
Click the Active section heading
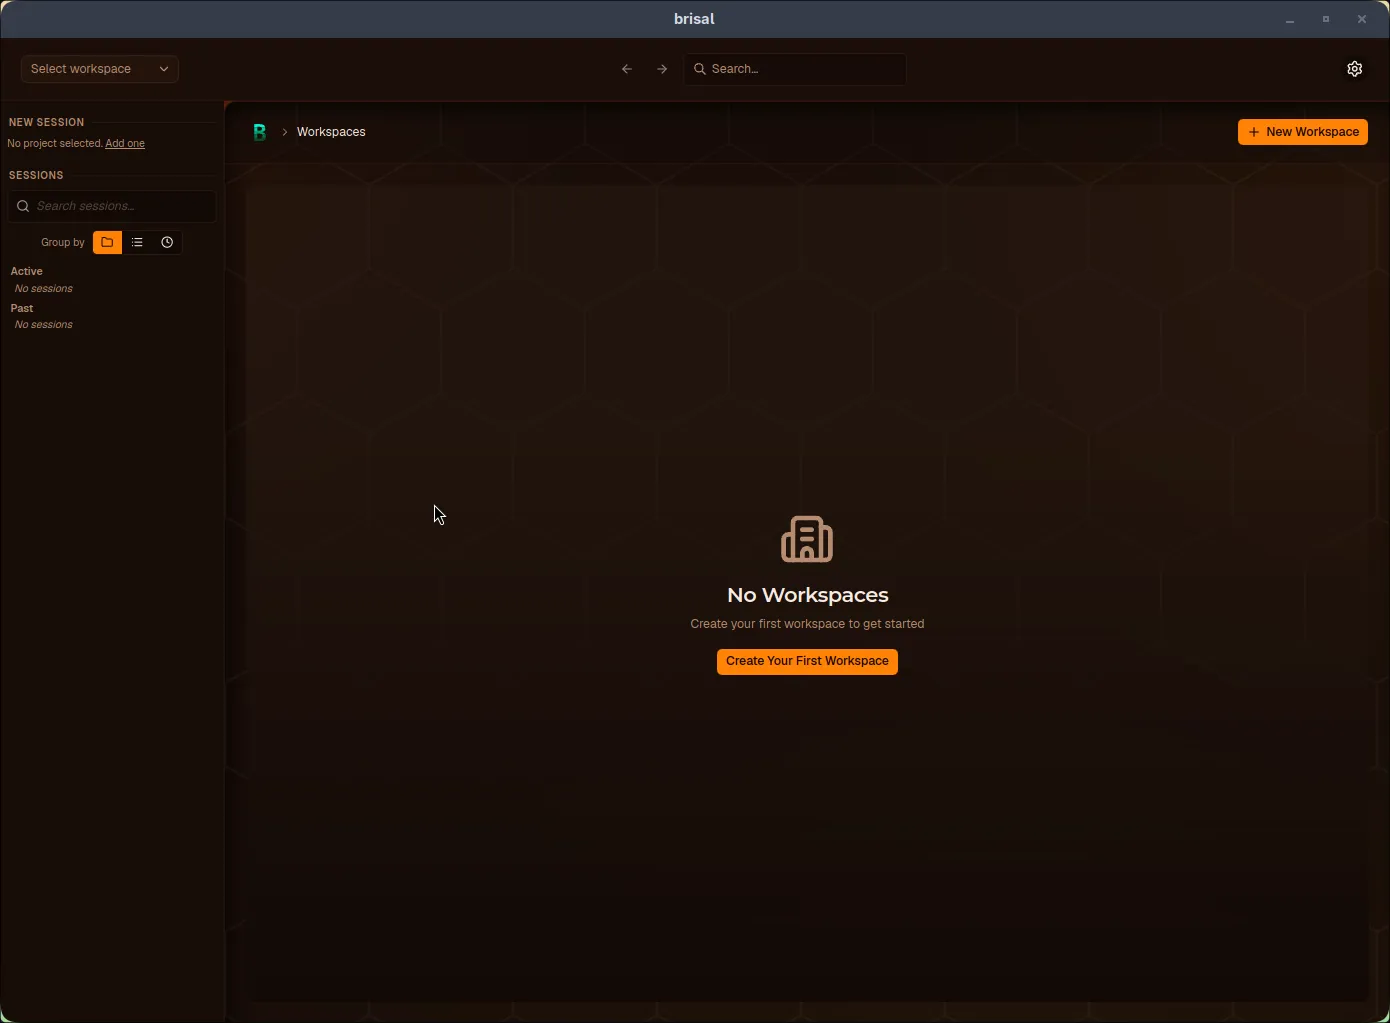point(26,271)
